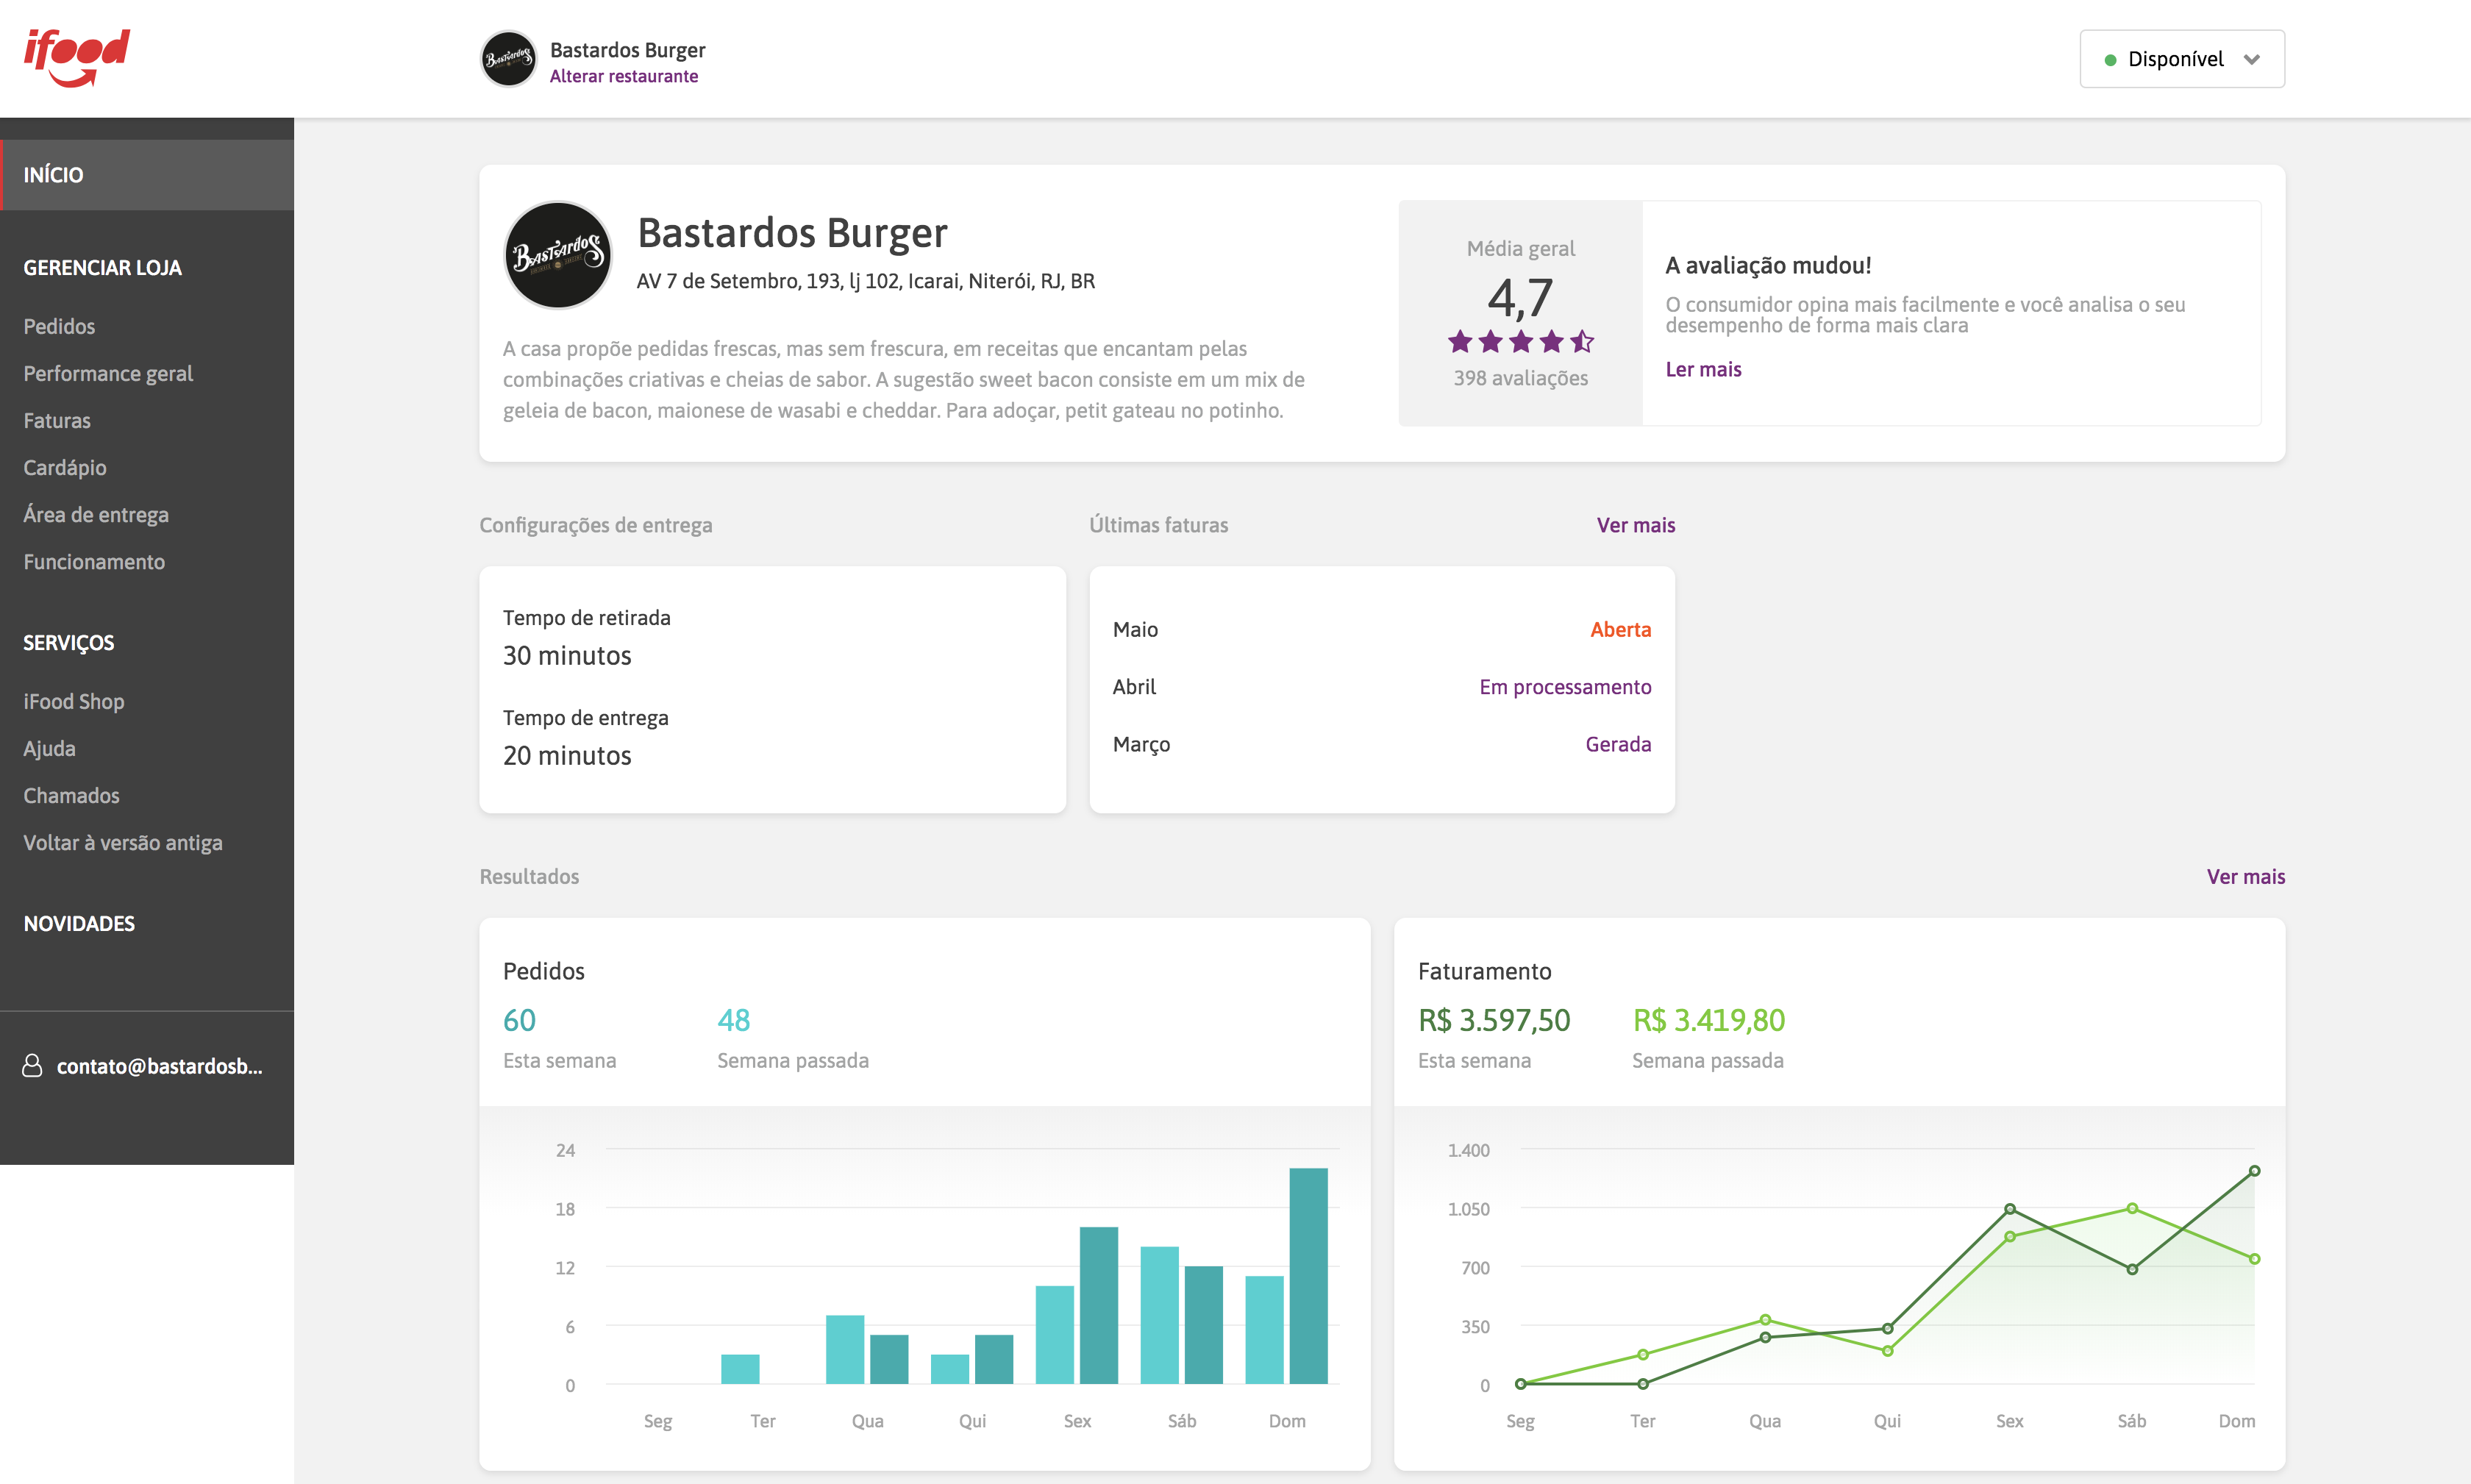Click the rating stars under 4,7
The width and height of the screenshot is (2471, 1484).
[1520, 342]
